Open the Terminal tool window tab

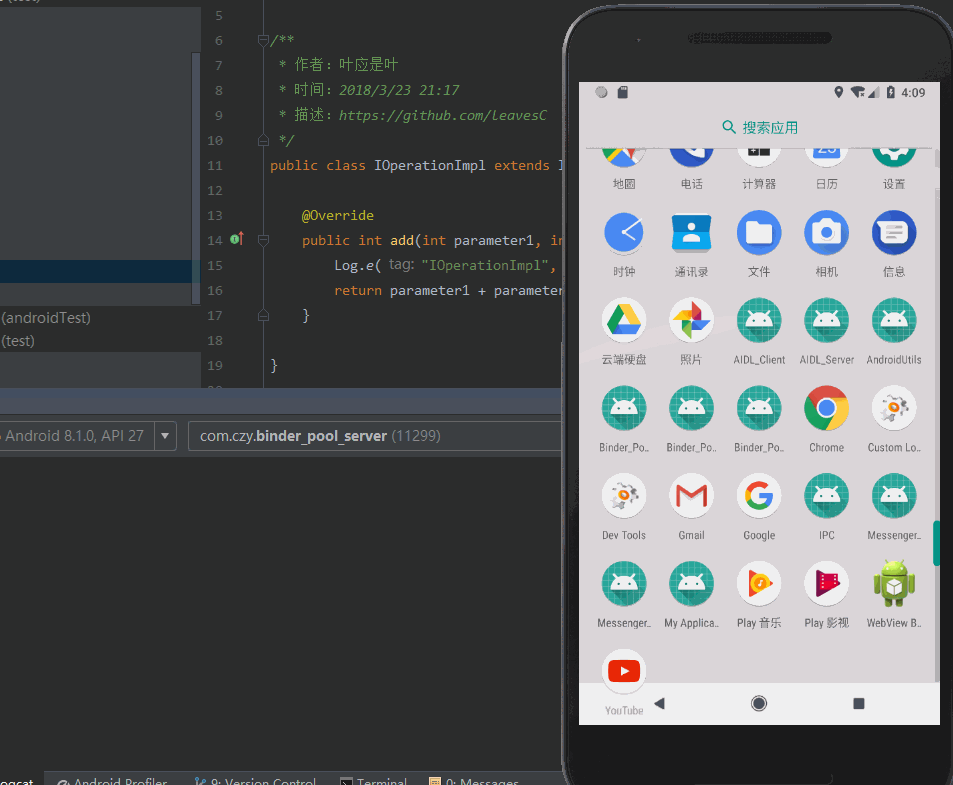373,781
